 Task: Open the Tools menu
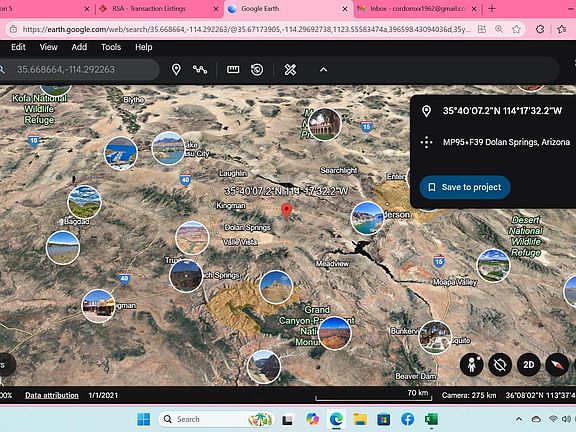pos(111,47)
